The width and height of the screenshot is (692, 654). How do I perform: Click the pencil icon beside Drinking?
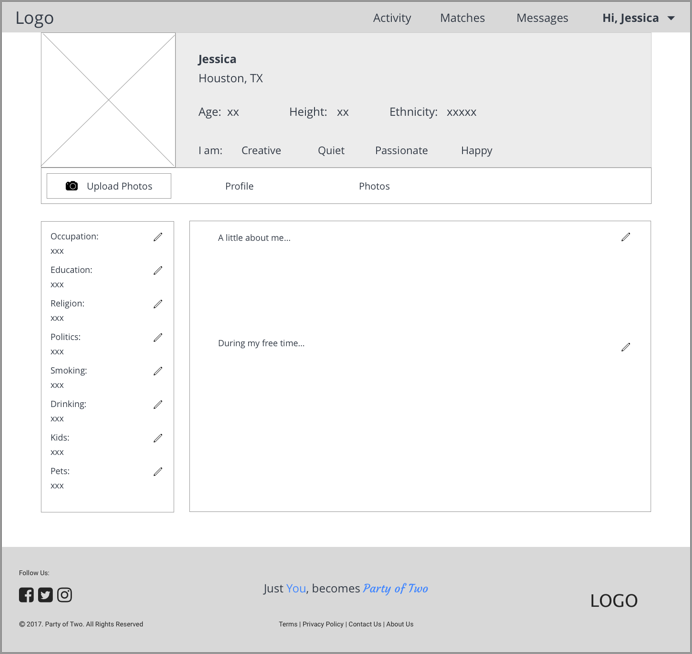coord(158,405)
